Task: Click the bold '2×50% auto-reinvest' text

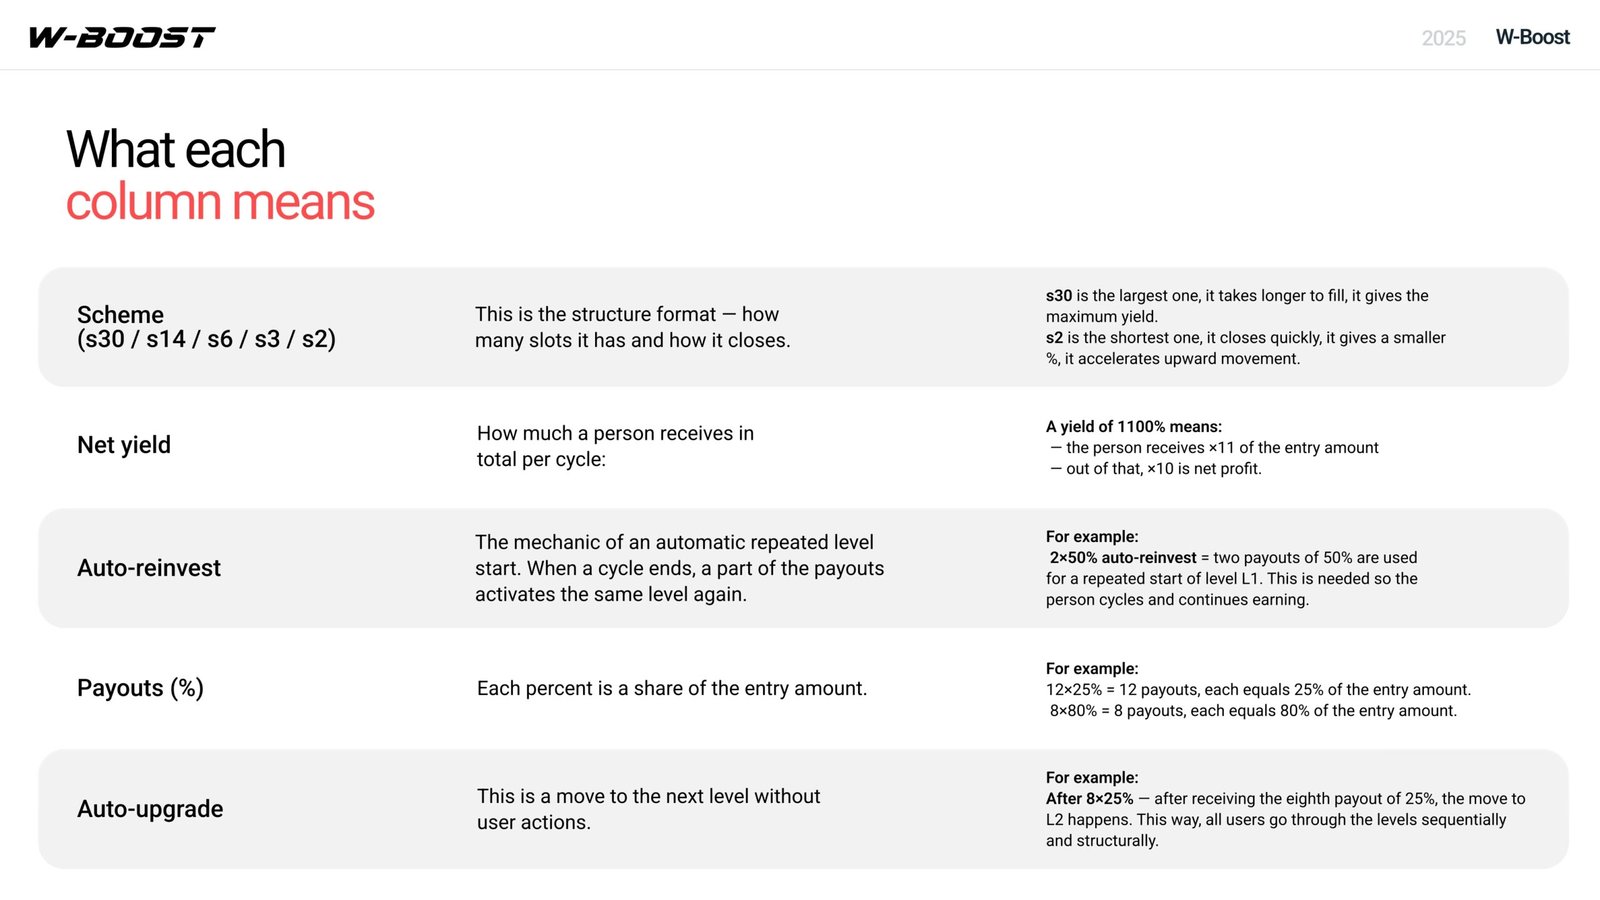Action: 1123,558
